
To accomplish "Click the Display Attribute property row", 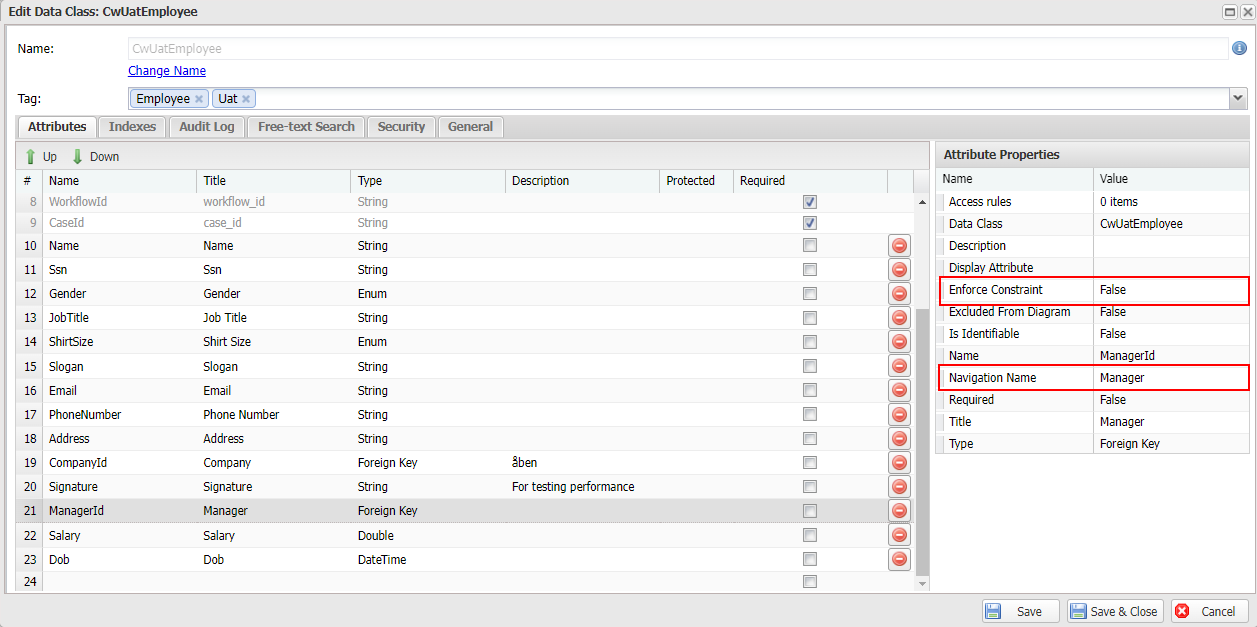I will click(x=1093, y=268).
